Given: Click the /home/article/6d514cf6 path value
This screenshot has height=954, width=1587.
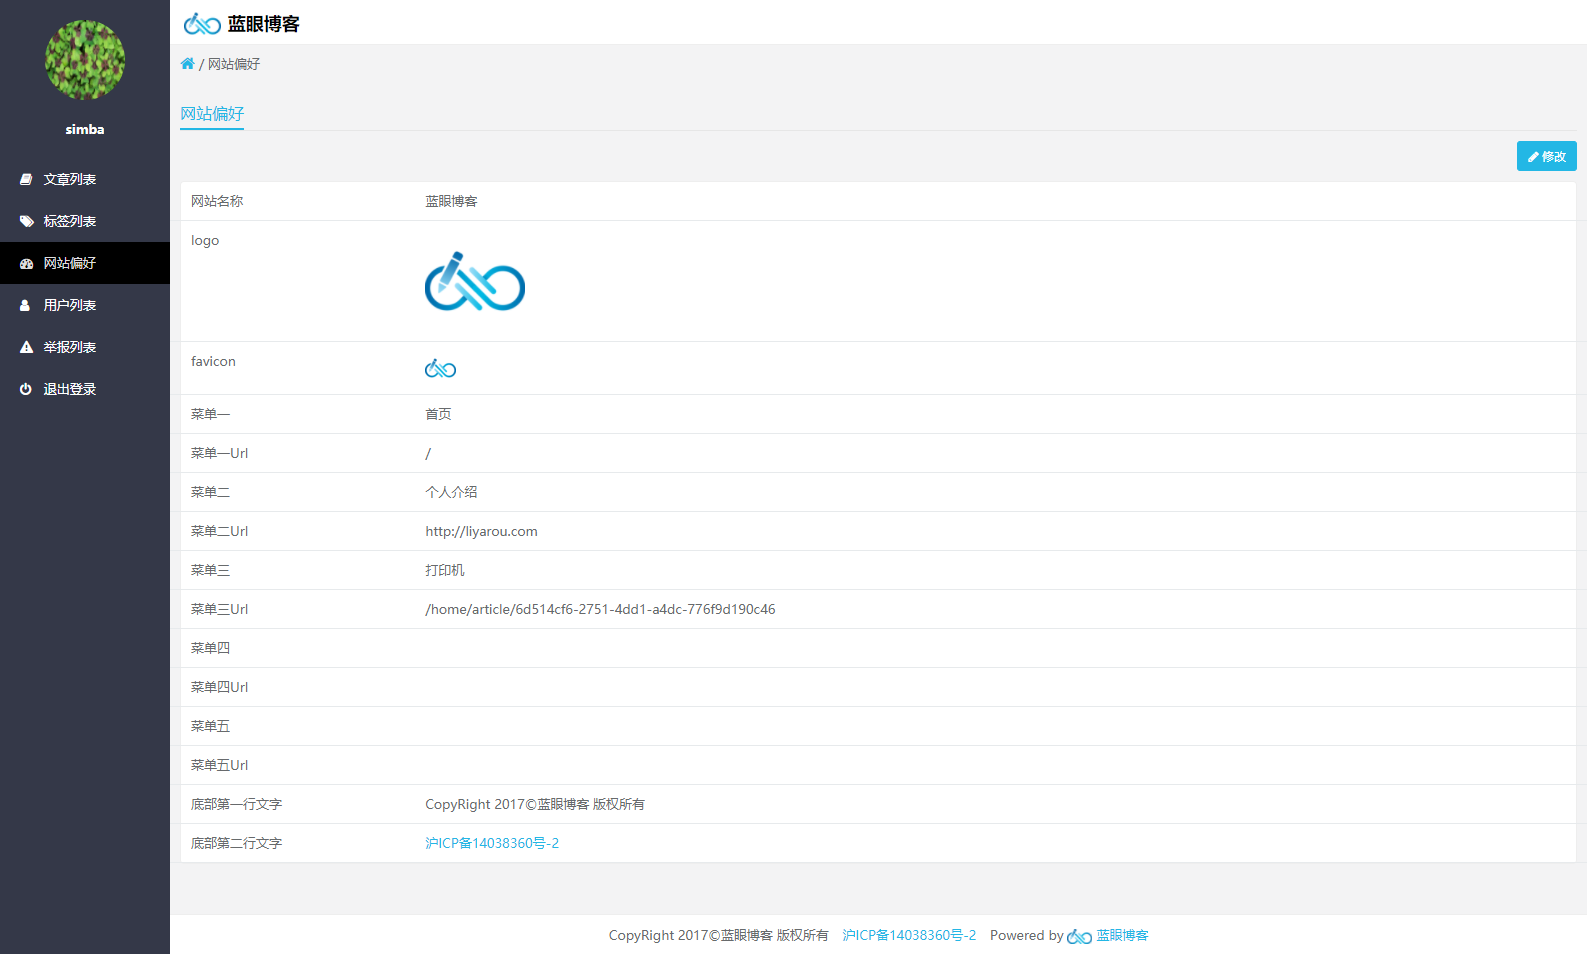Looking at the screenshot, I should coord(600,609).
